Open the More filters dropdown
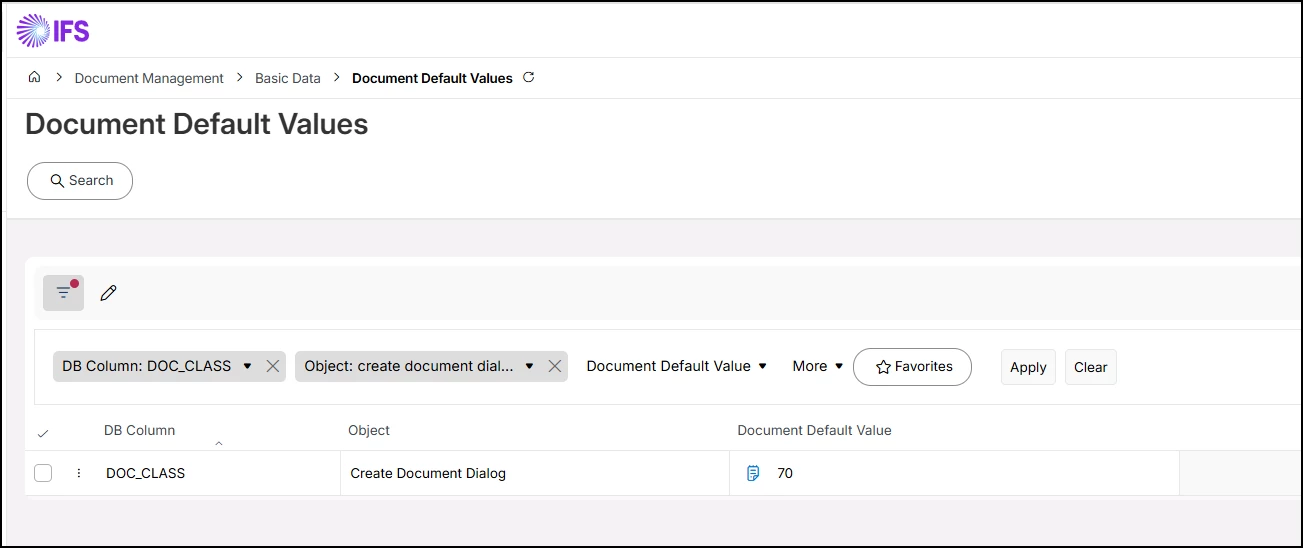 point(818,367)
